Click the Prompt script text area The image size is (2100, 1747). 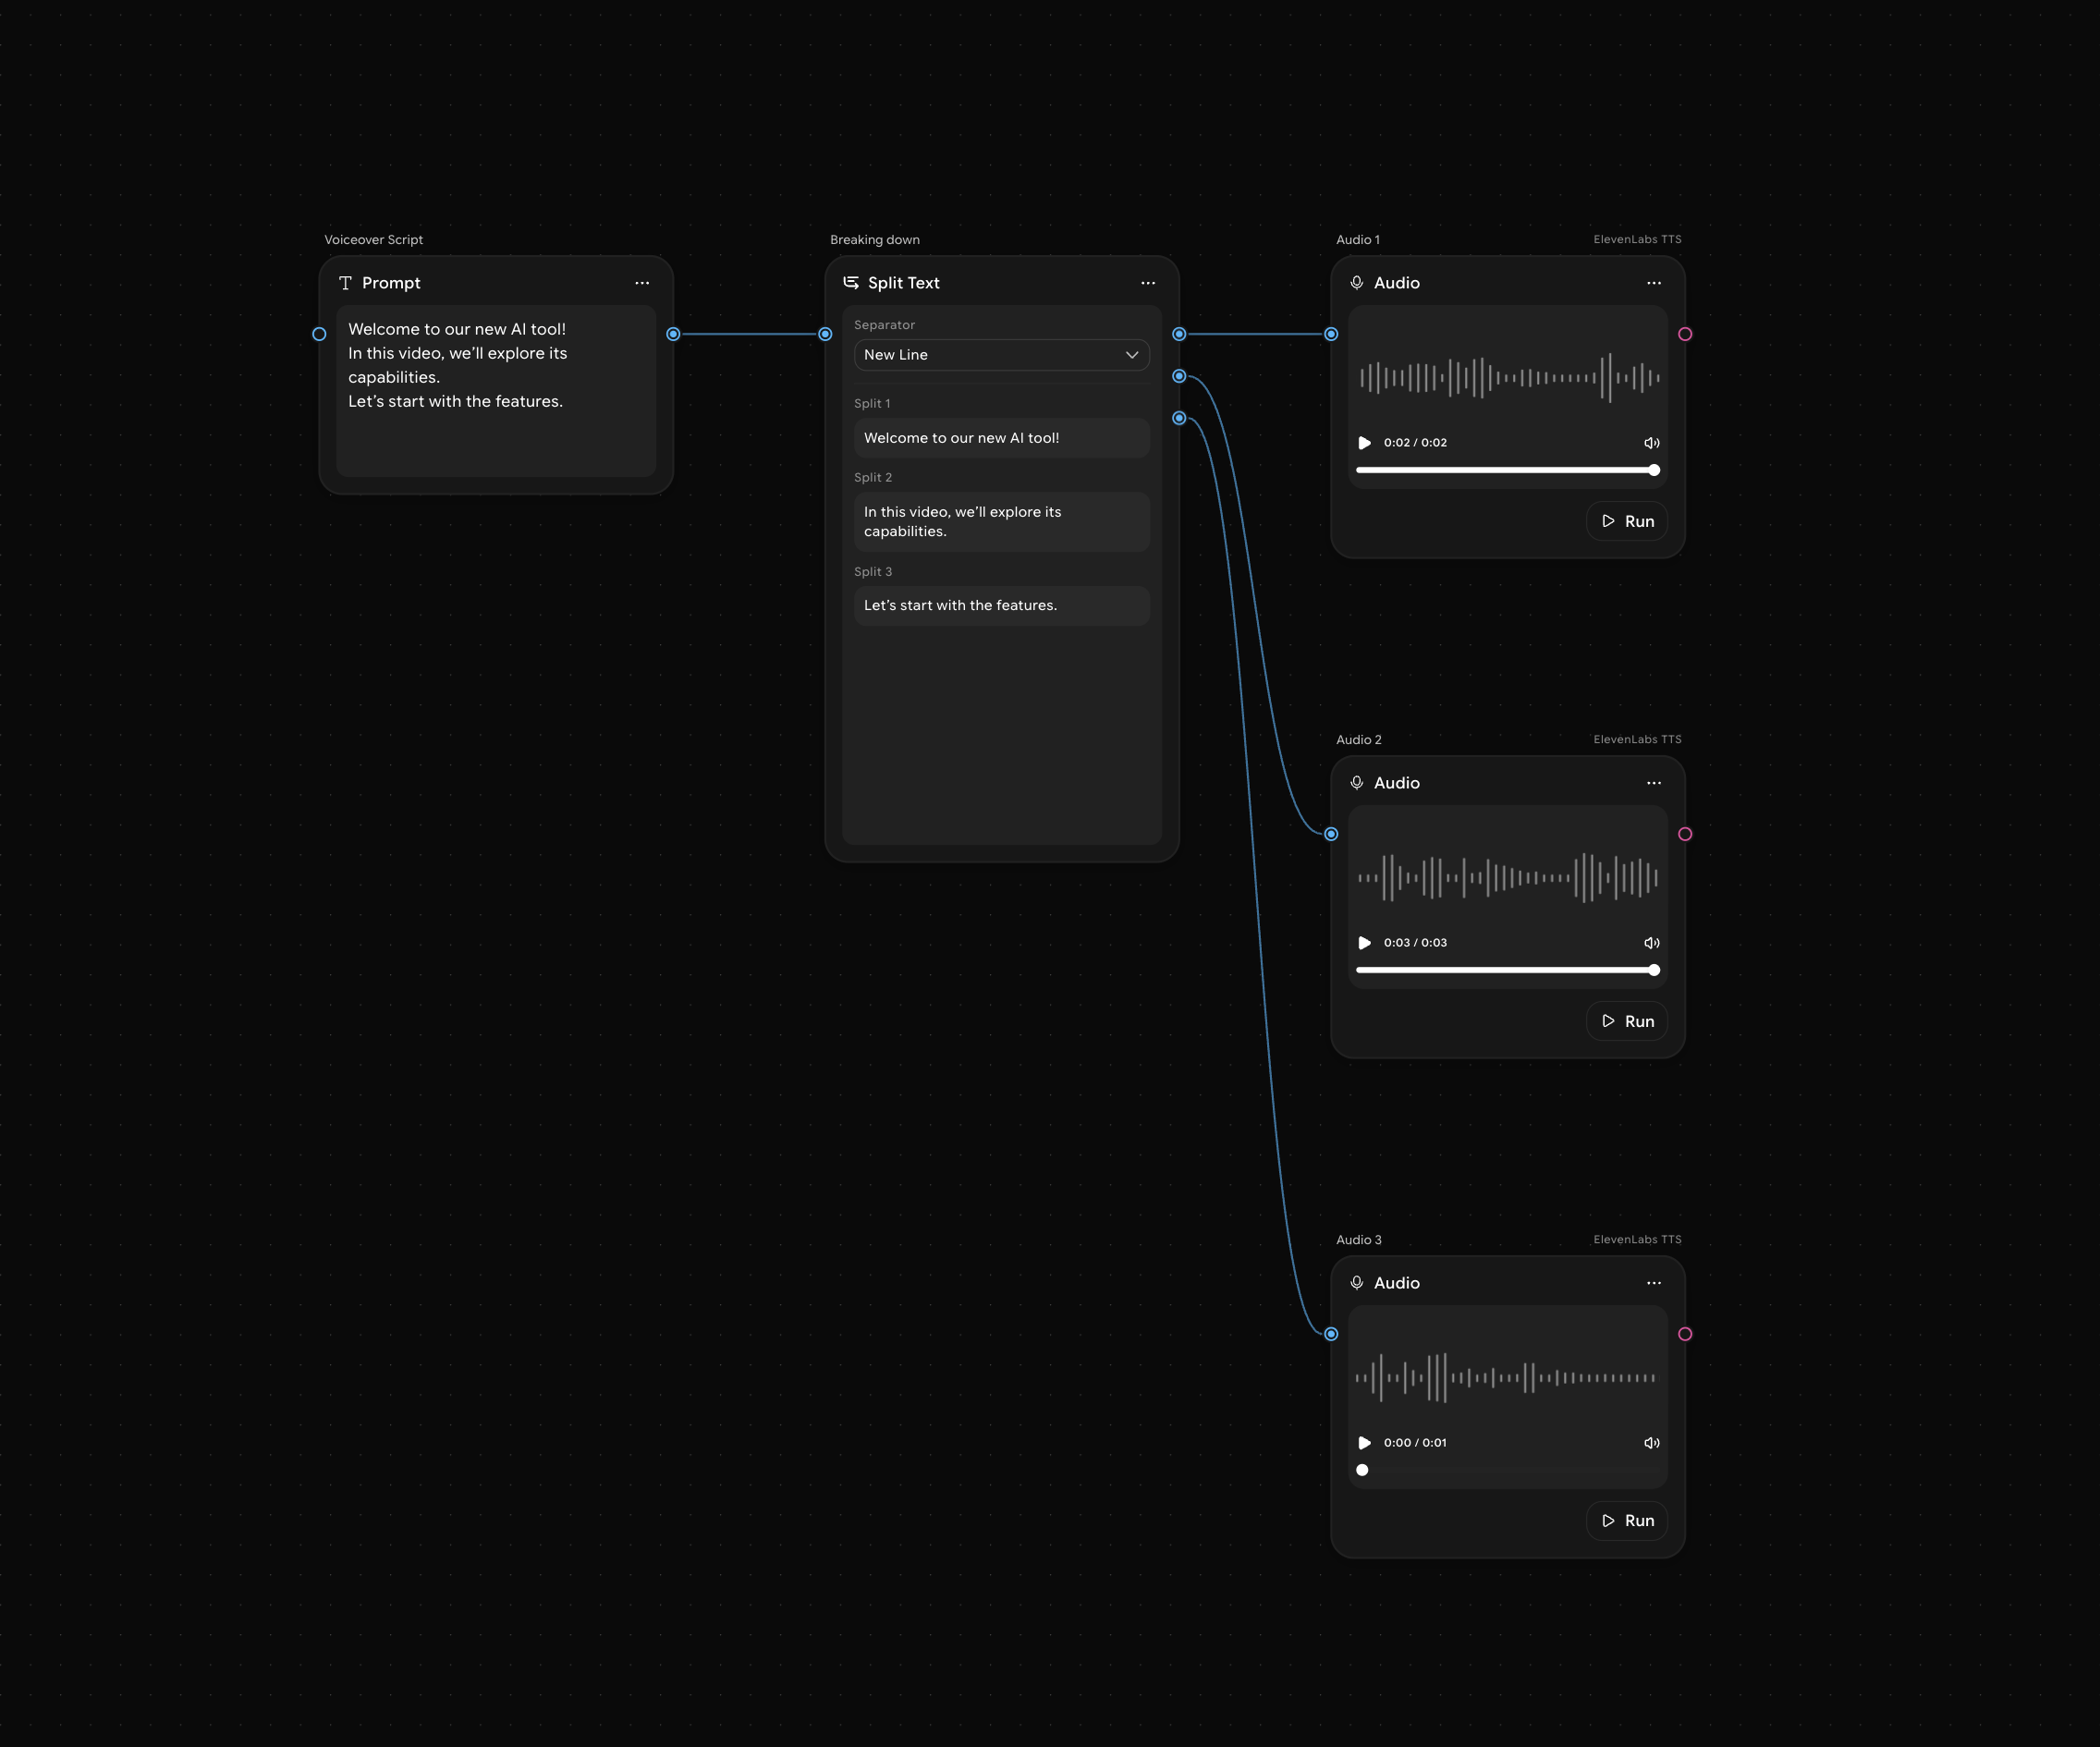click(495, 390)
